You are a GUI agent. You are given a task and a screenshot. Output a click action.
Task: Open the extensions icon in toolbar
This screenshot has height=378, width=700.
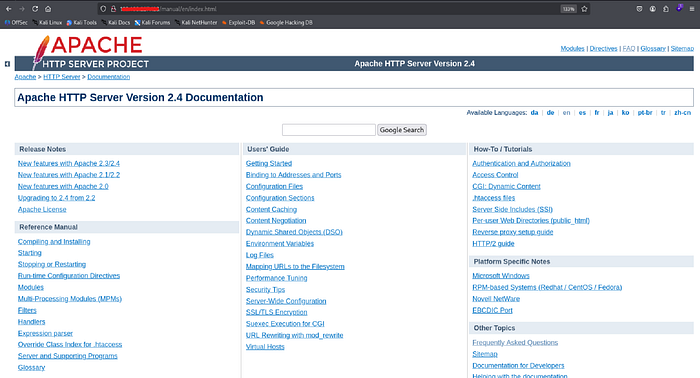click(x=666, y=9)
